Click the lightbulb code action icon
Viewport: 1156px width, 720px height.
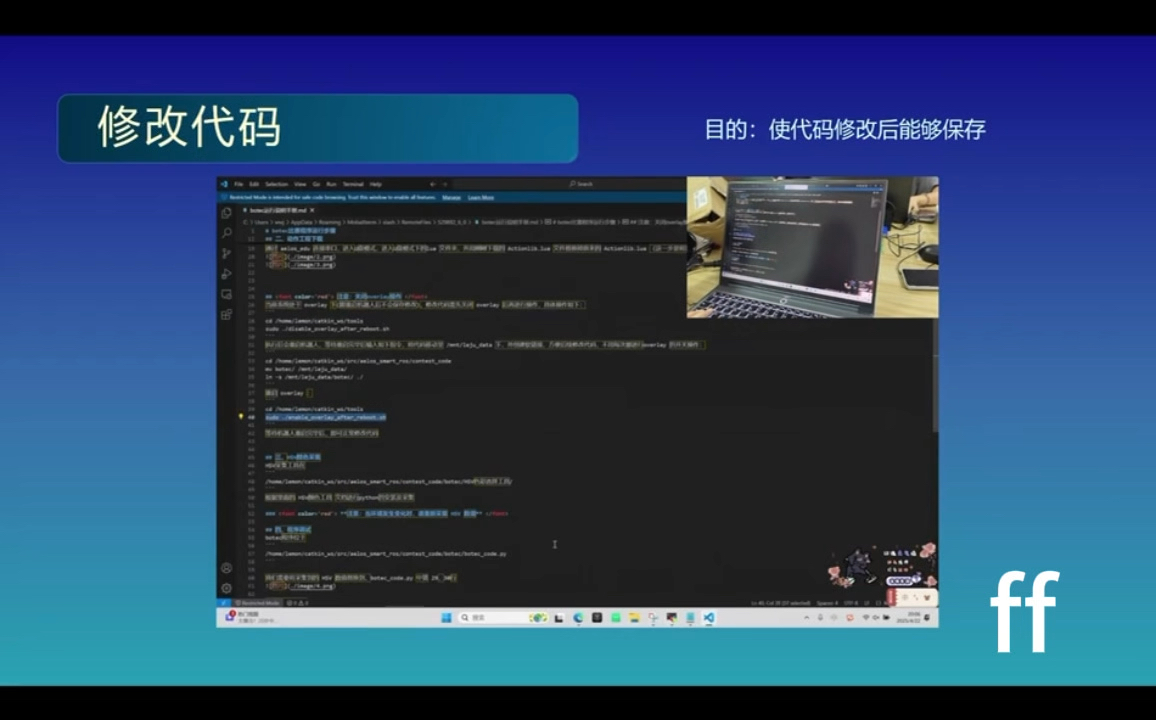tap(240, 417)
